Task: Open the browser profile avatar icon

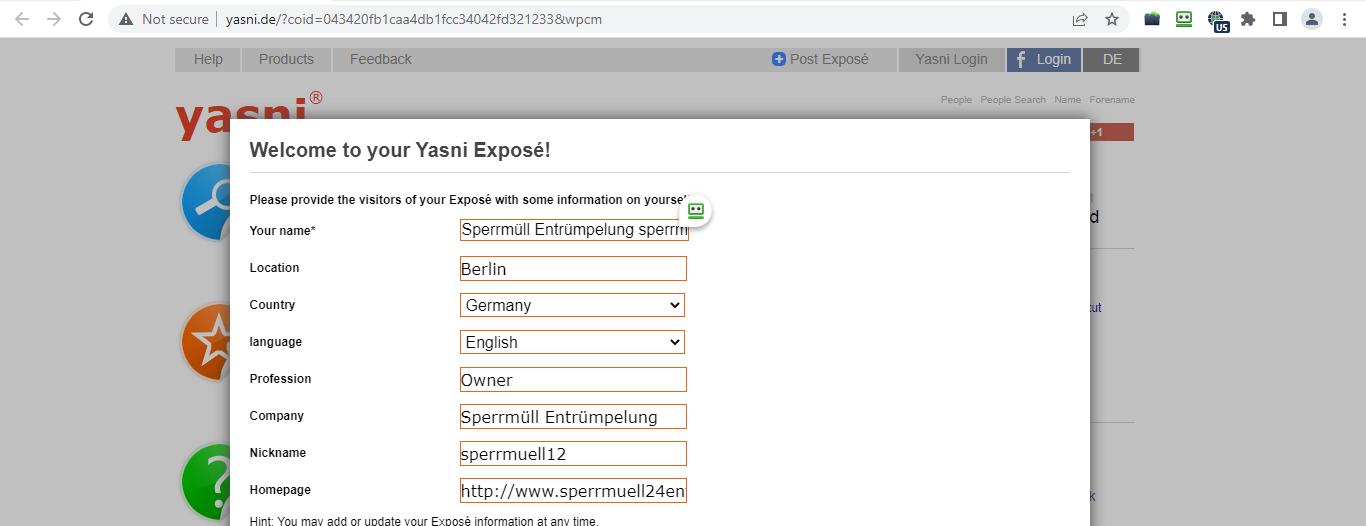Action: click(1311, 19)
